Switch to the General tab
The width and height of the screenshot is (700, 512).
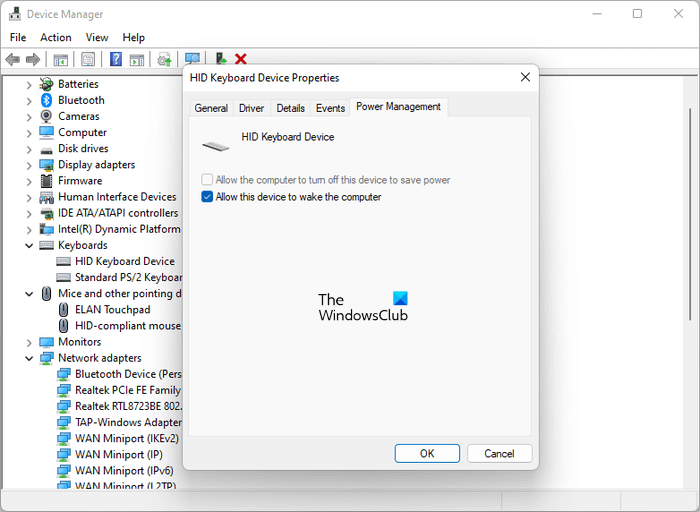pos(211,108)
